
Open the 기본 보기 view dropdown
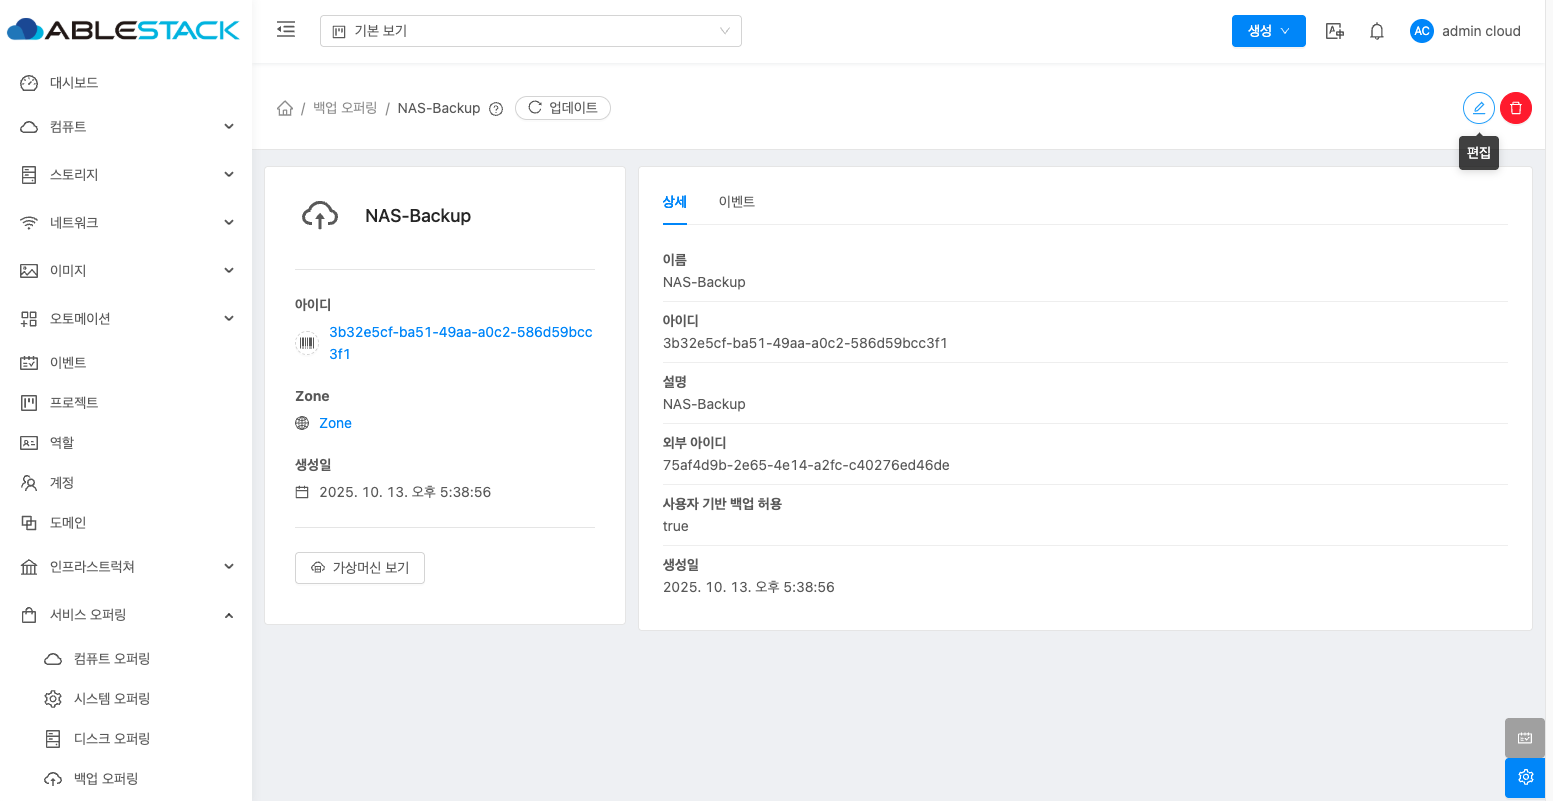point(530,31)
